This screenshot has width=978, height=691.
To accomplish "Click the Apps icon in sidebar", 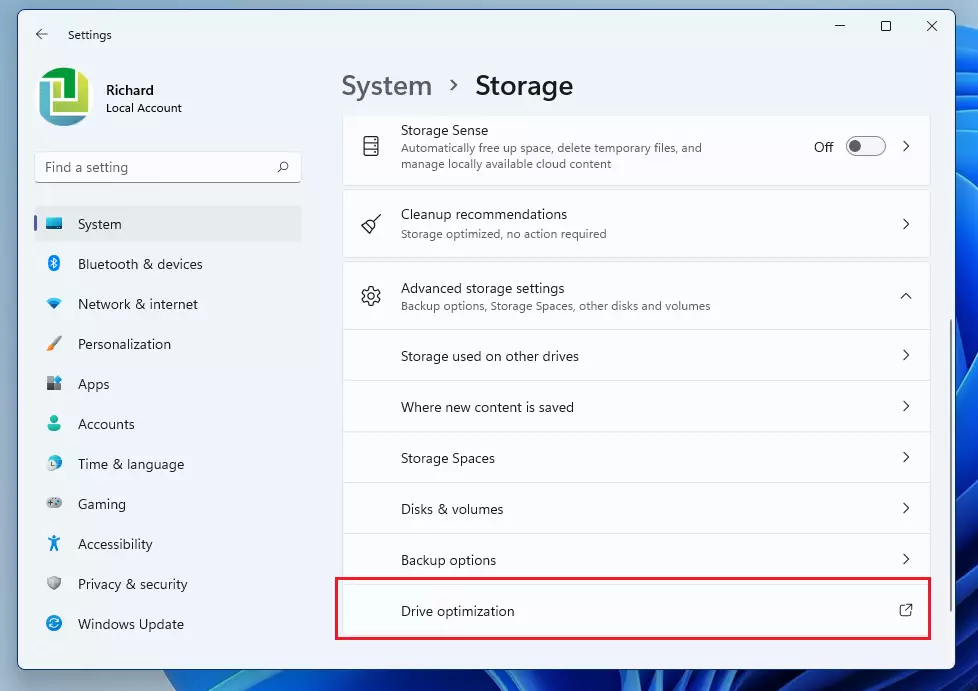I will [54, 383].
